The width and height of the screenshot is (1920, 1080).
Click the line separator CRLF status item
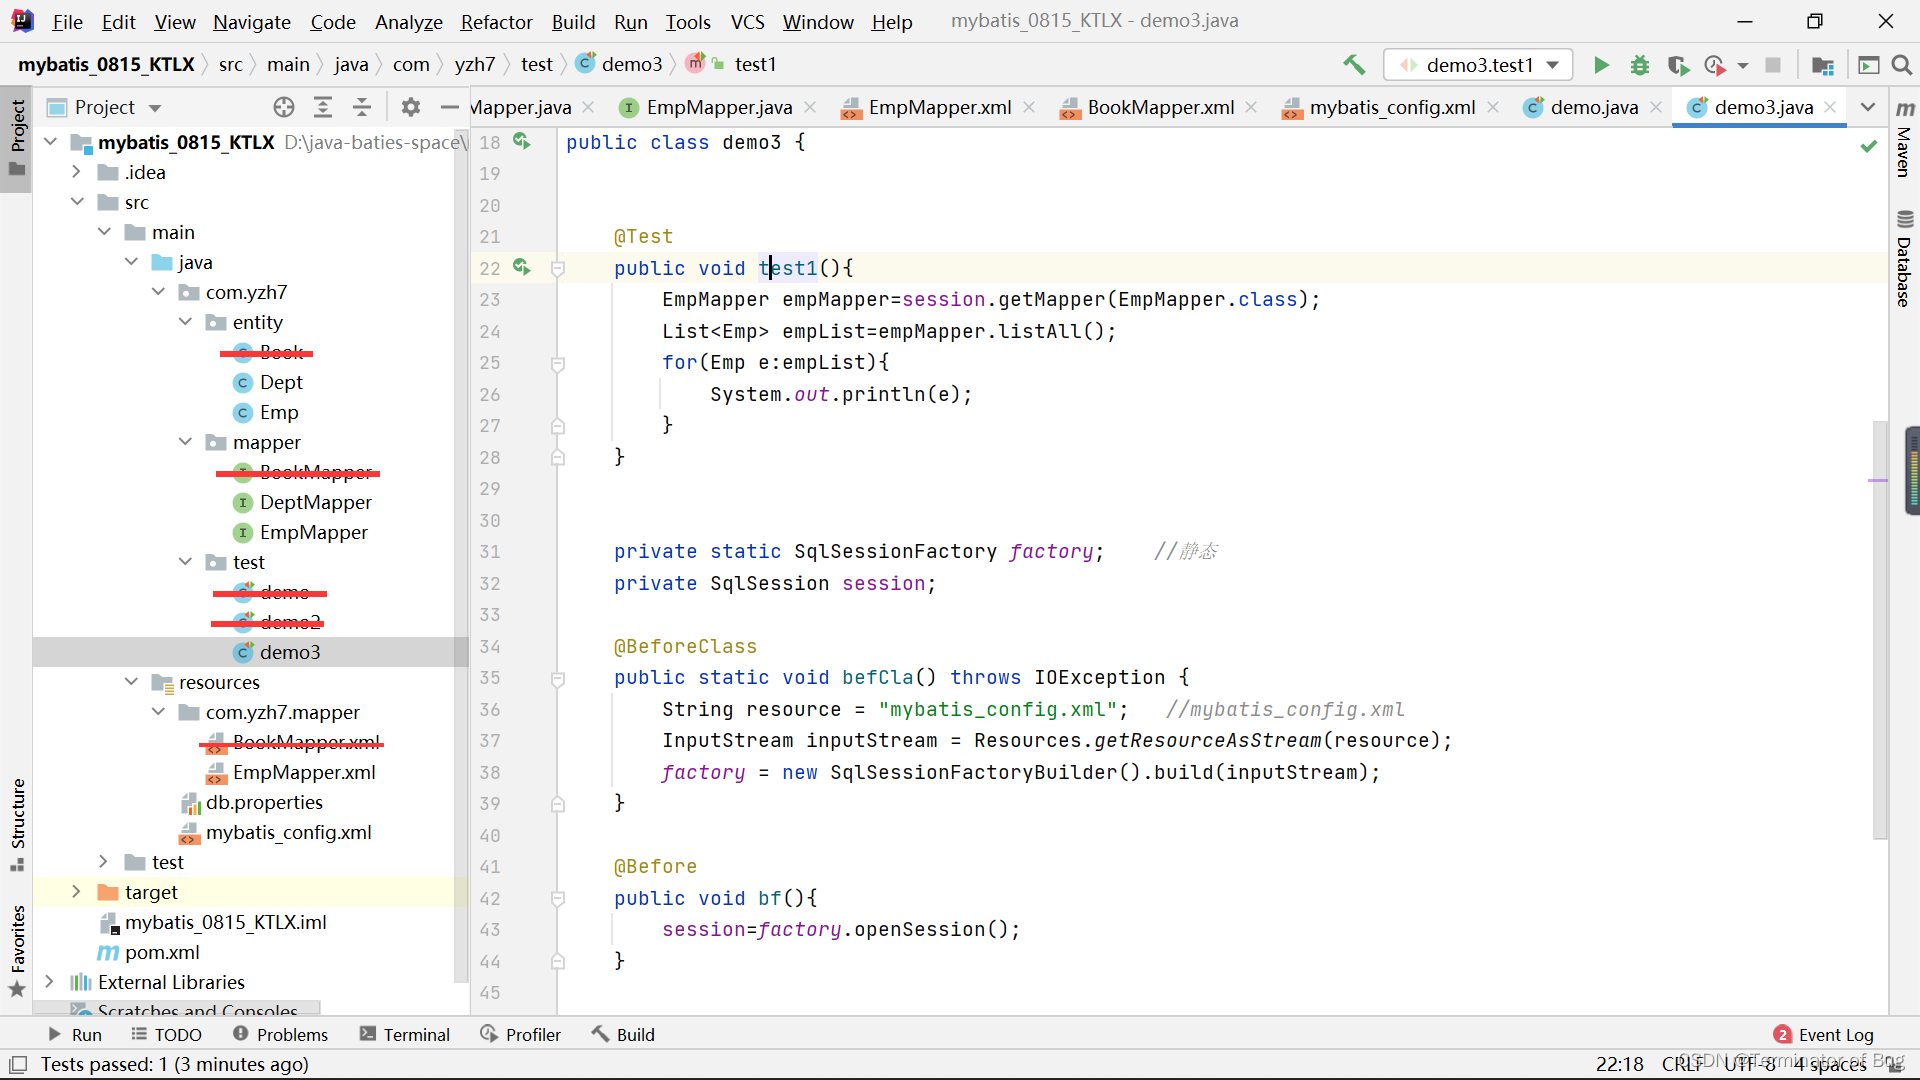1682,1064
